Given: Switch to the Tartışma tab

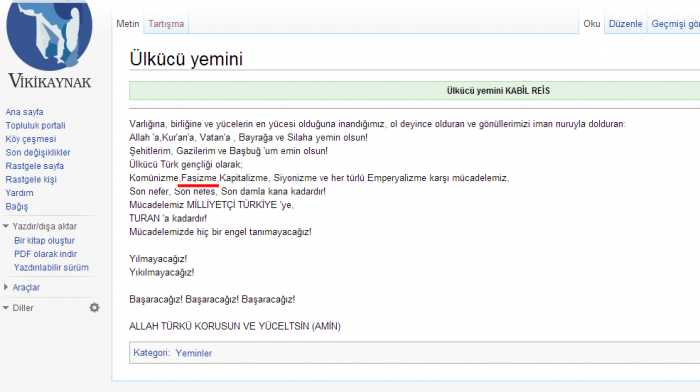Looking at the screenshot, I should (x=166, y=24).
